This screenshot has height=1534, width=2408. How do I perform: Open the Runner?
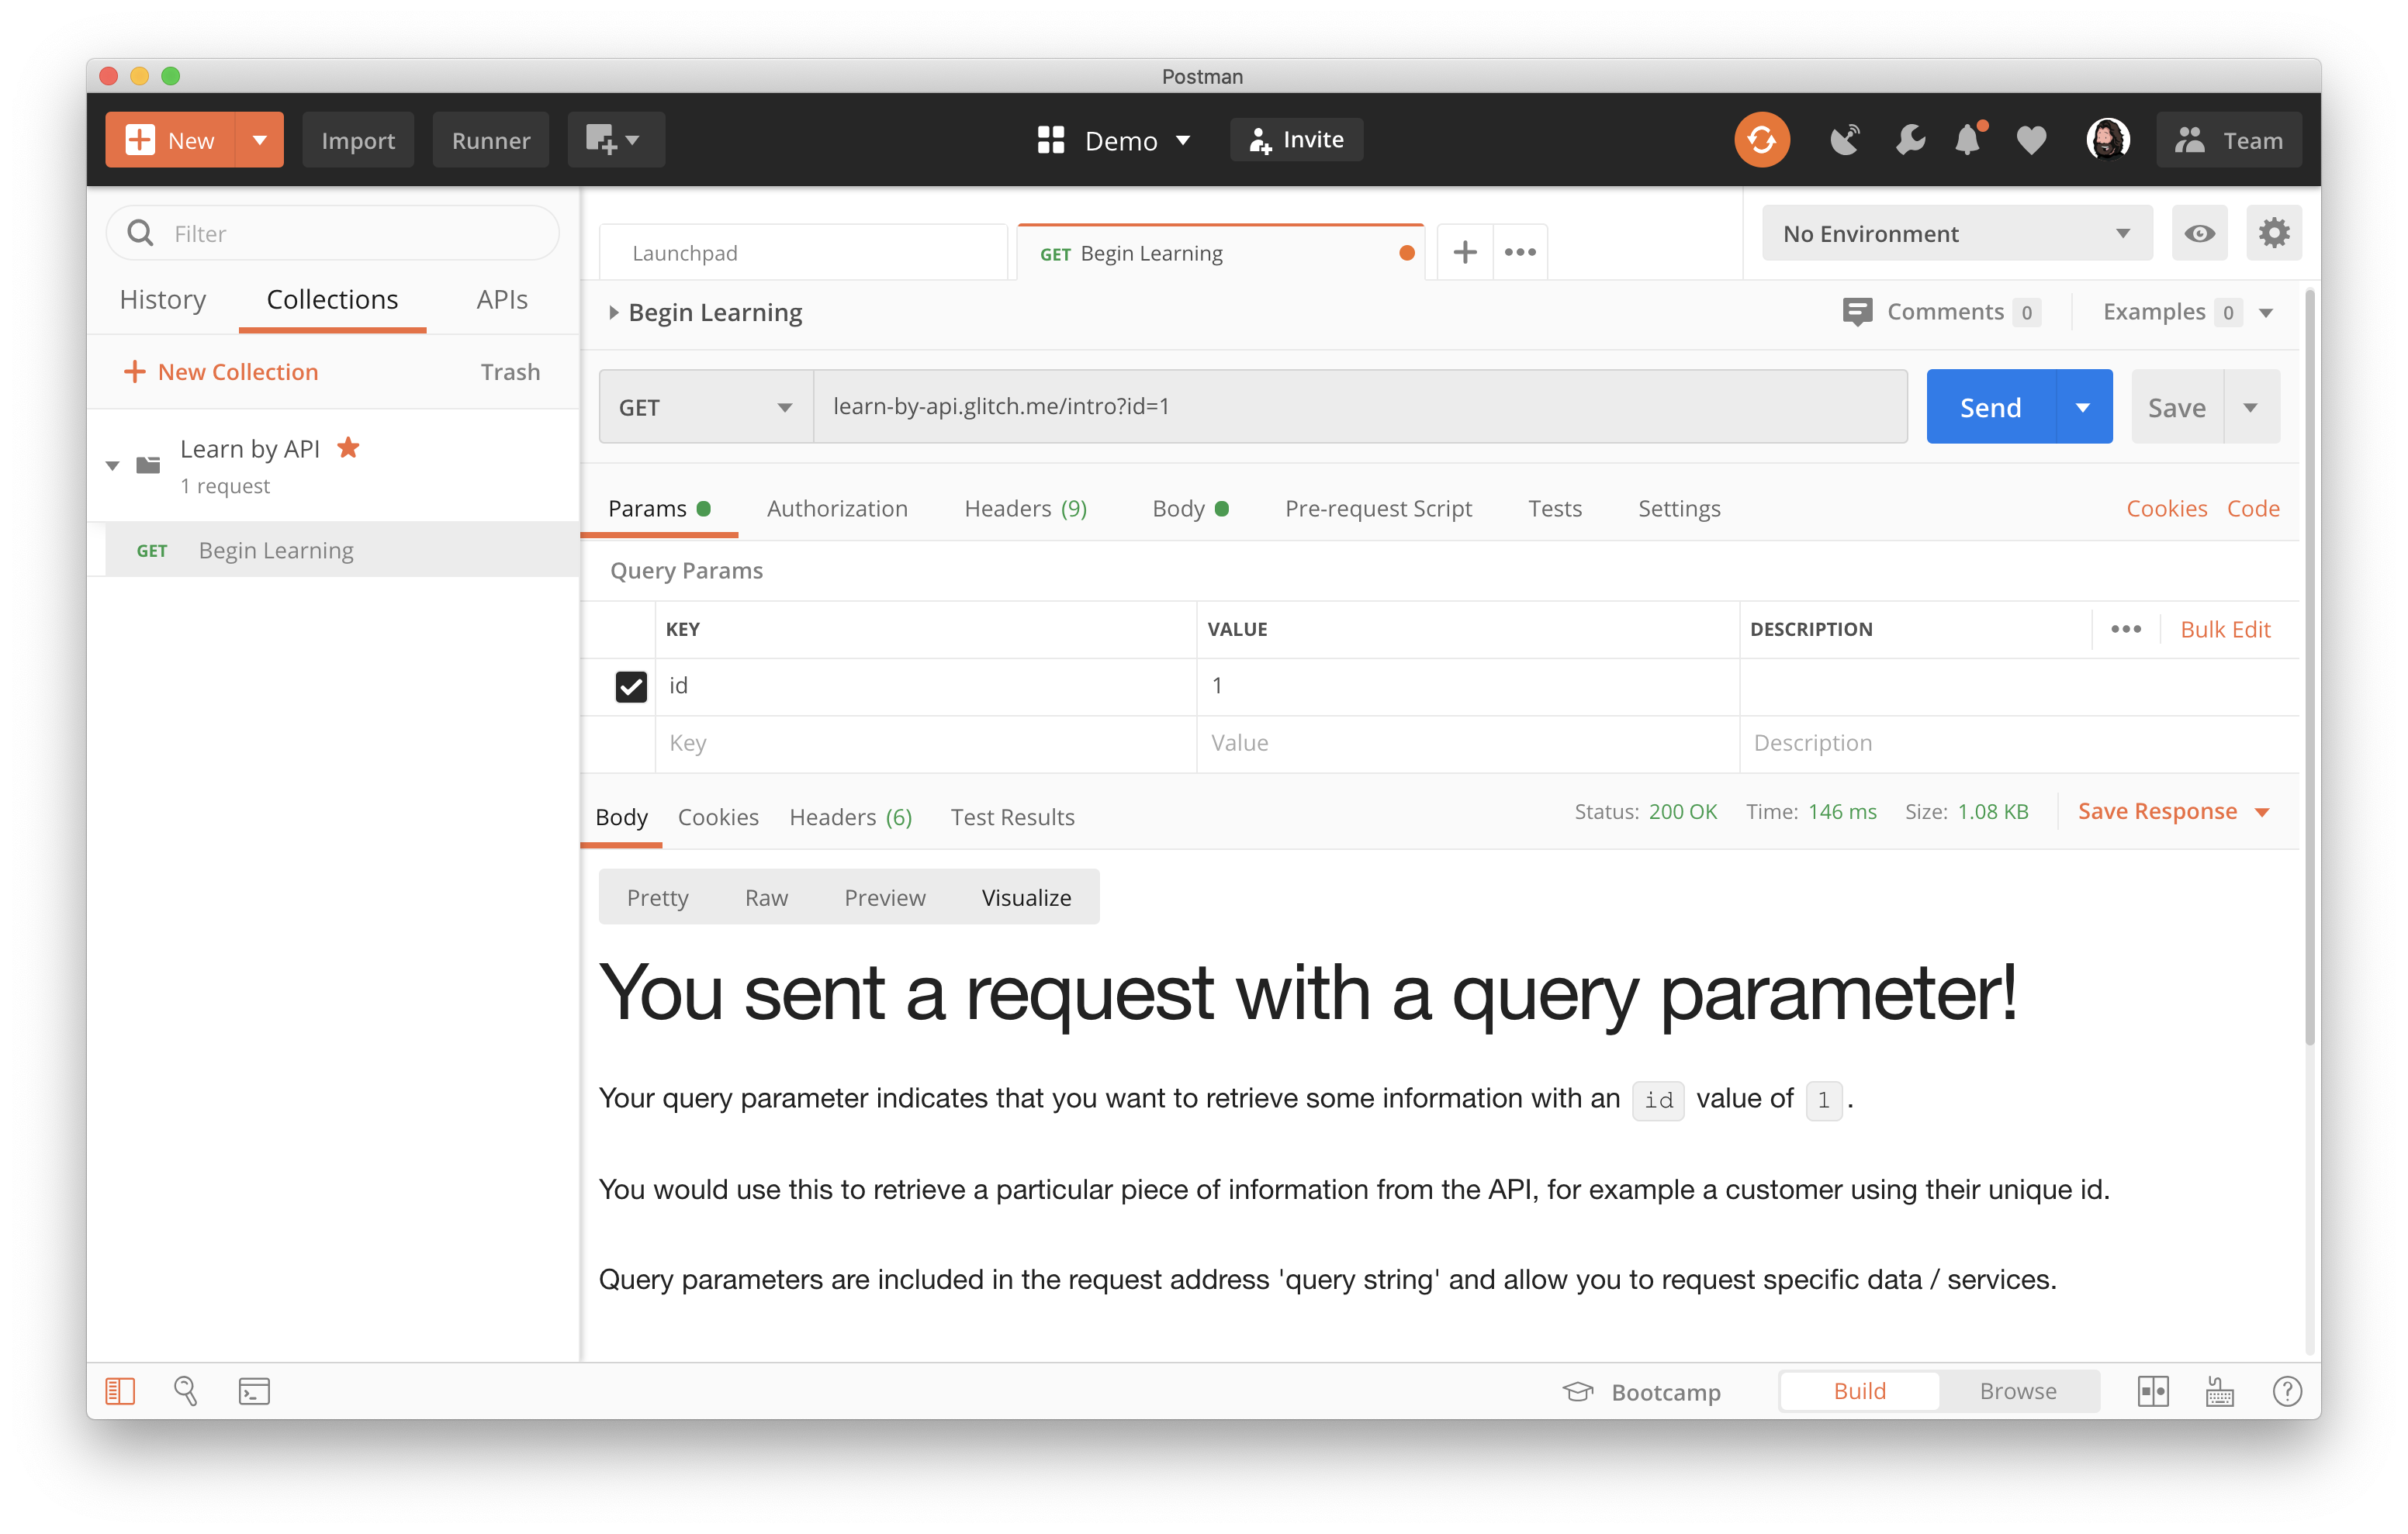pos(490,140)
